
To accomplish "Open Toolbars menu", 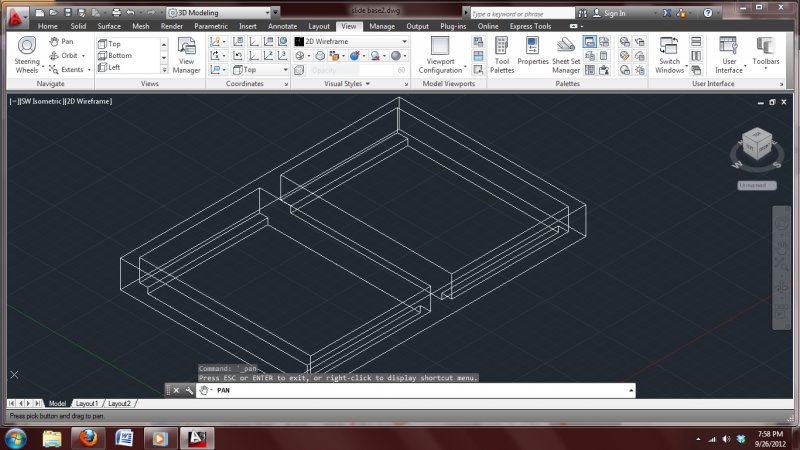I will point(766,51).
